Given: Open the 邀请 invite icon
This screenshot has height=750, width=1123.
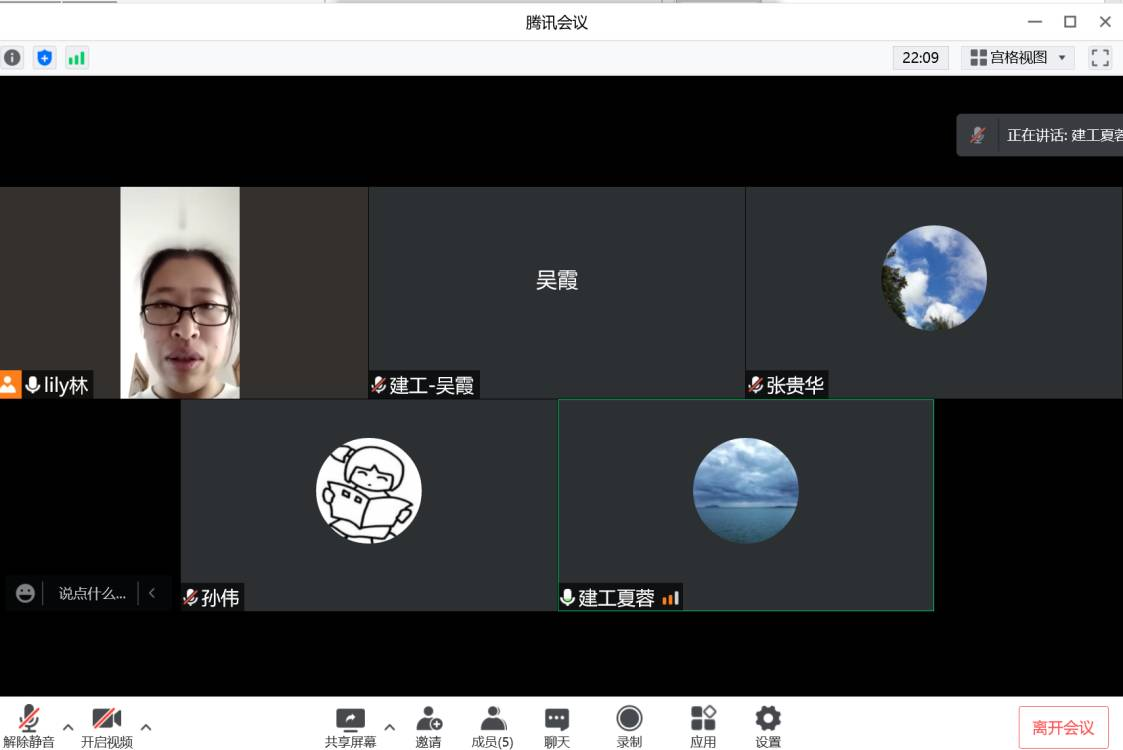Looking at the screenshot, I should (429, 726).
